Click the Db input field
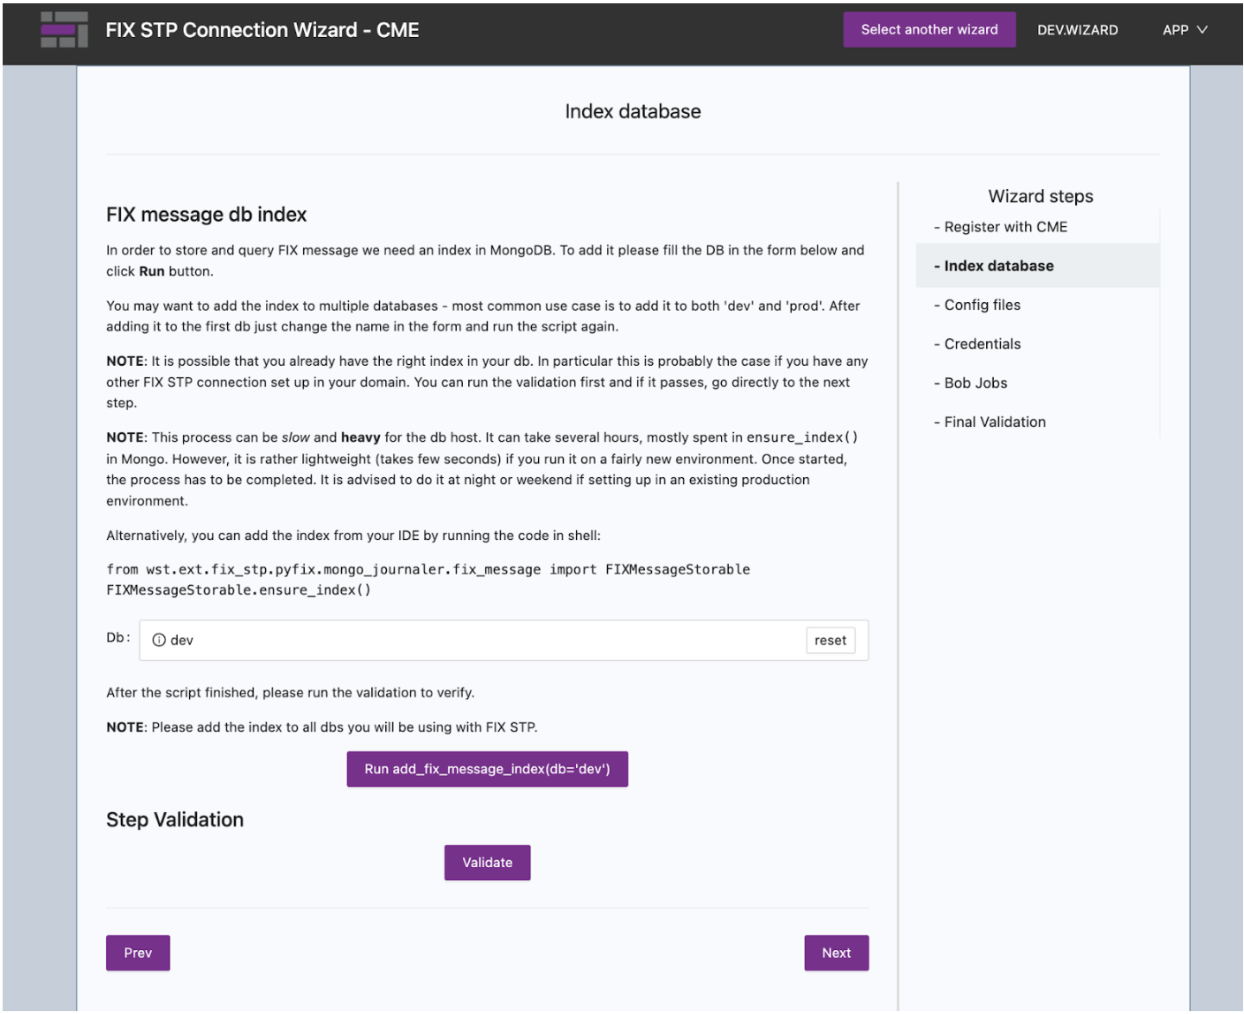This screenshot has height=1014, width=1244. [503, 640]
